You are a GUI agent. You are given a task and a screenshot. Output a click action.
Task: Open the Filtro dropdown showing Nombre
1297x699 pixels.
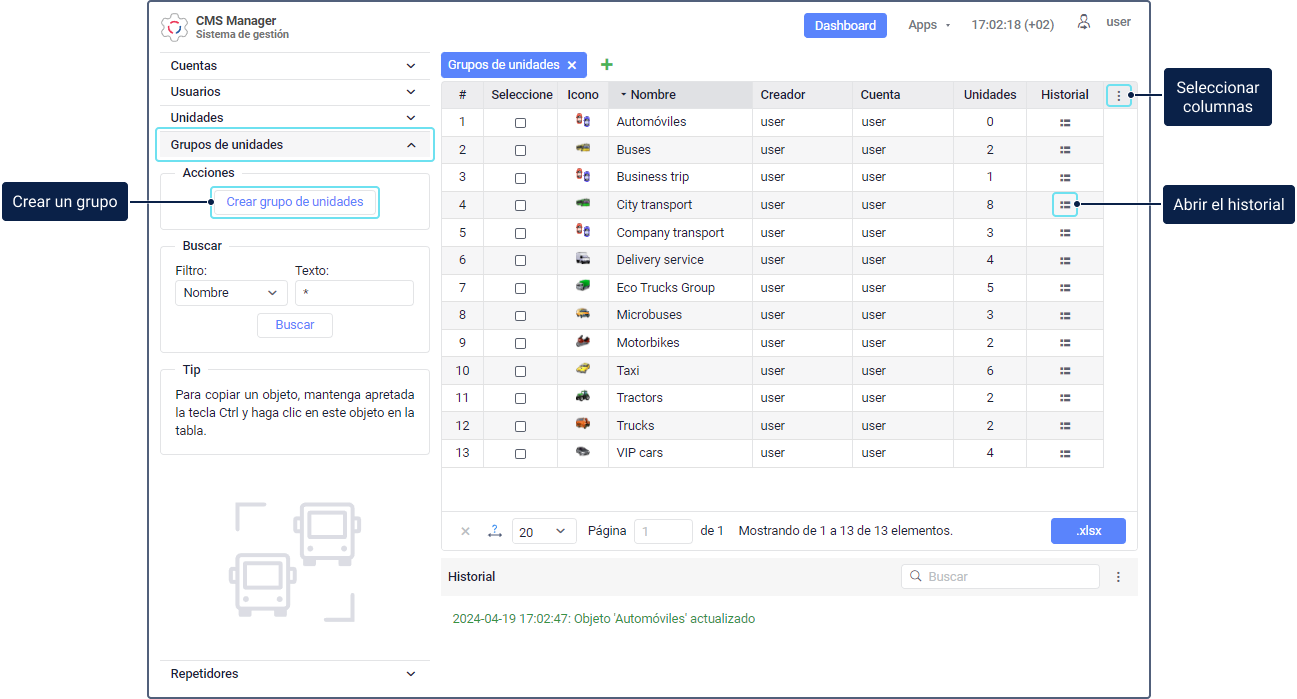231,293
